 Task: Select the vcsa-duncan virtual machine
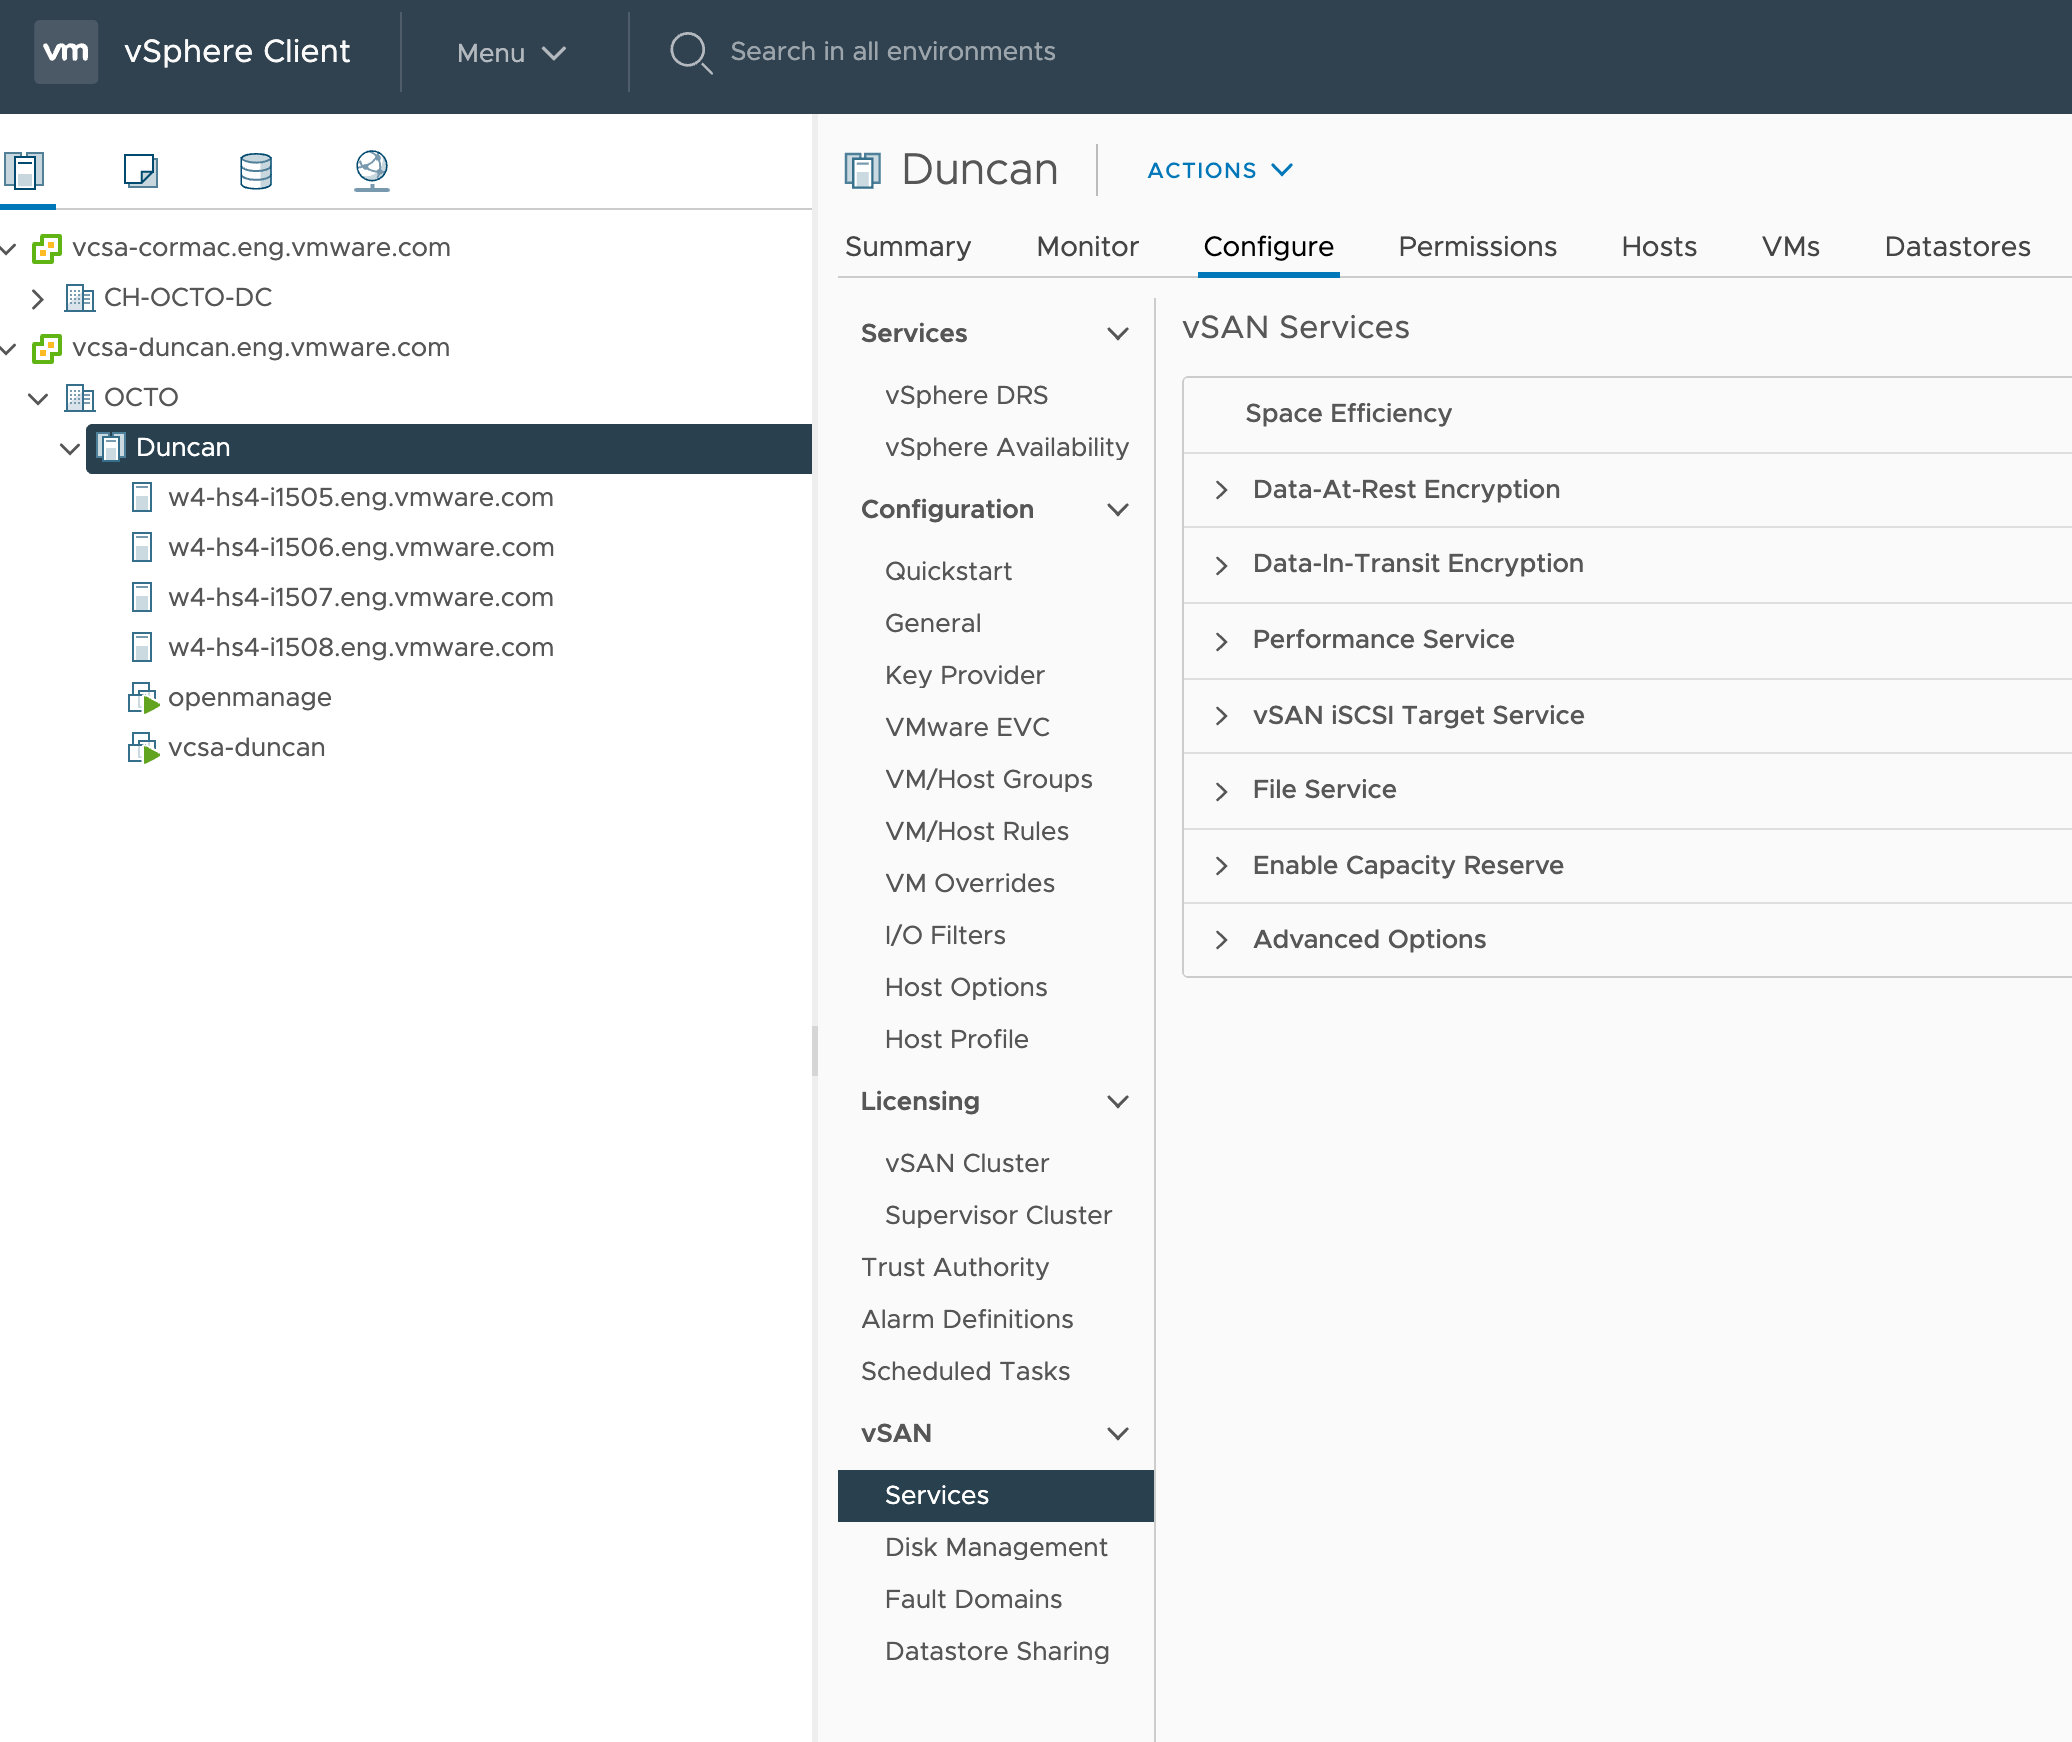246,747
